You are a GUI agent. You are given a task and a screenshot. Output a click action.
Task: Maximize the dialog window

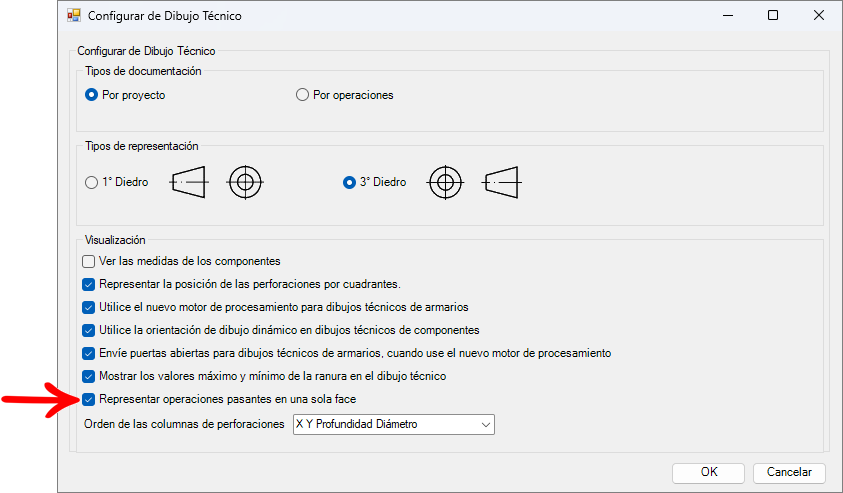coord(773,15)
